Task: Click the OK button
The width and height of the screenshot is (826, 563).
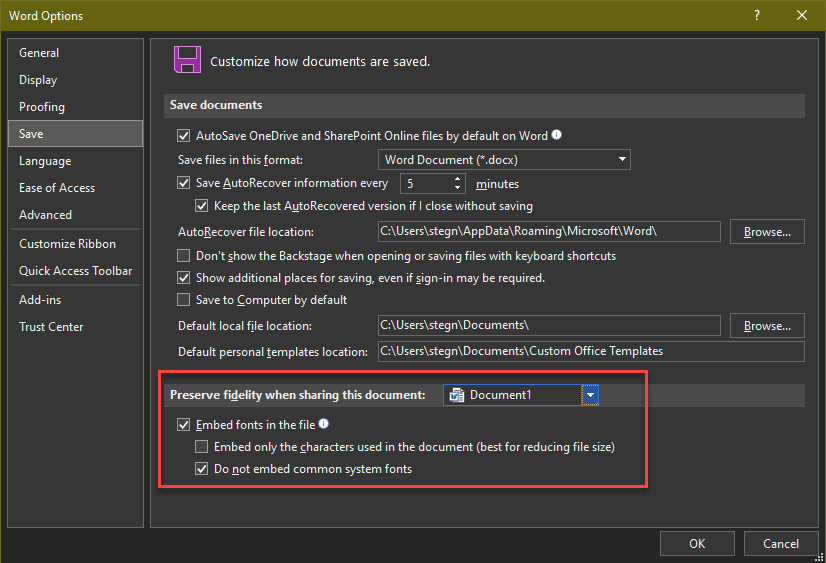Action: click(697, 544)
